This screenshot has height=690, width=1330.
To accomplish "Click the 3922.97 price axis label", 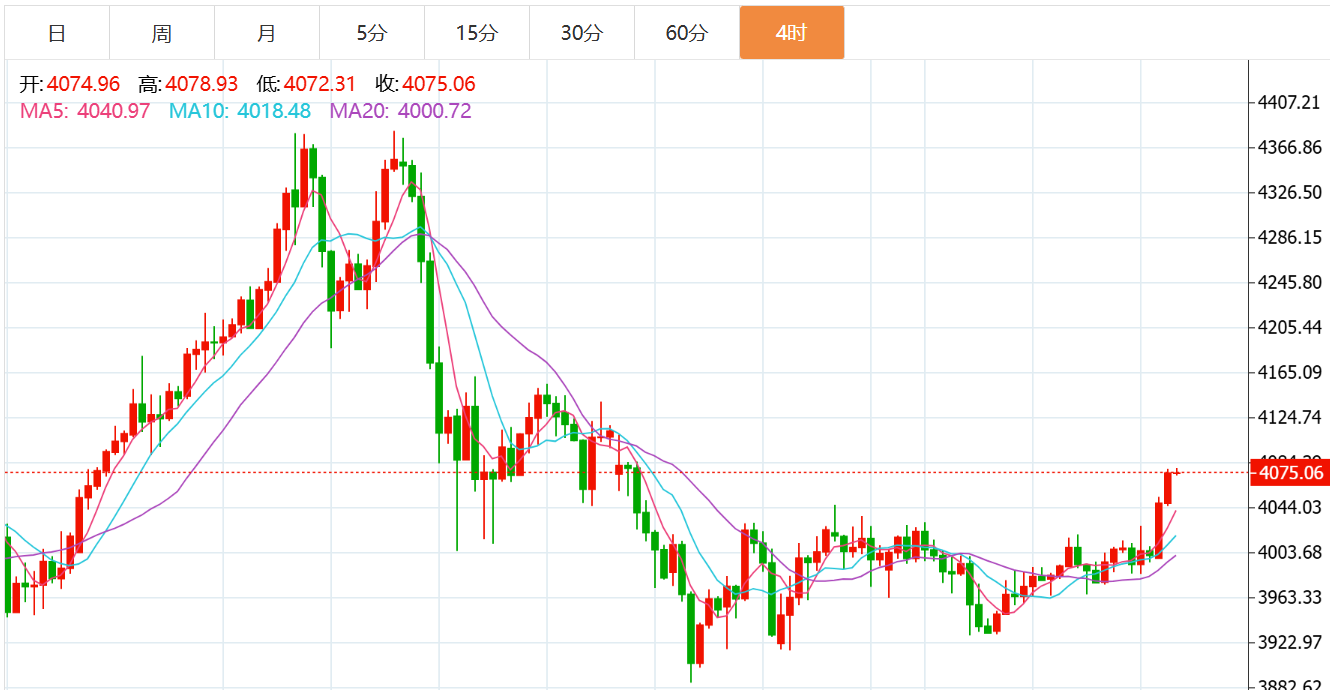I will [x=1290, y=642].
